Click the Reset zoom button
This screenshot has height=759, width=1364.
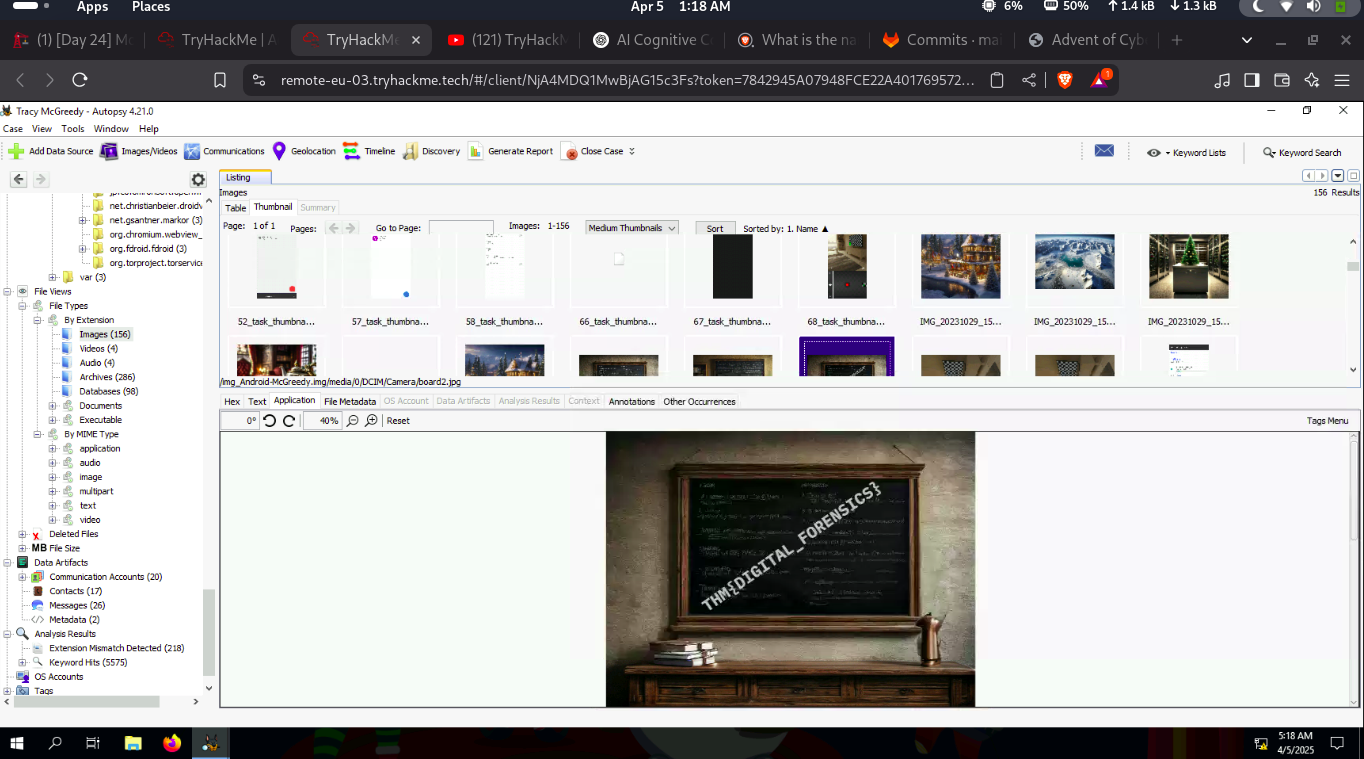(x=398, y=421)
